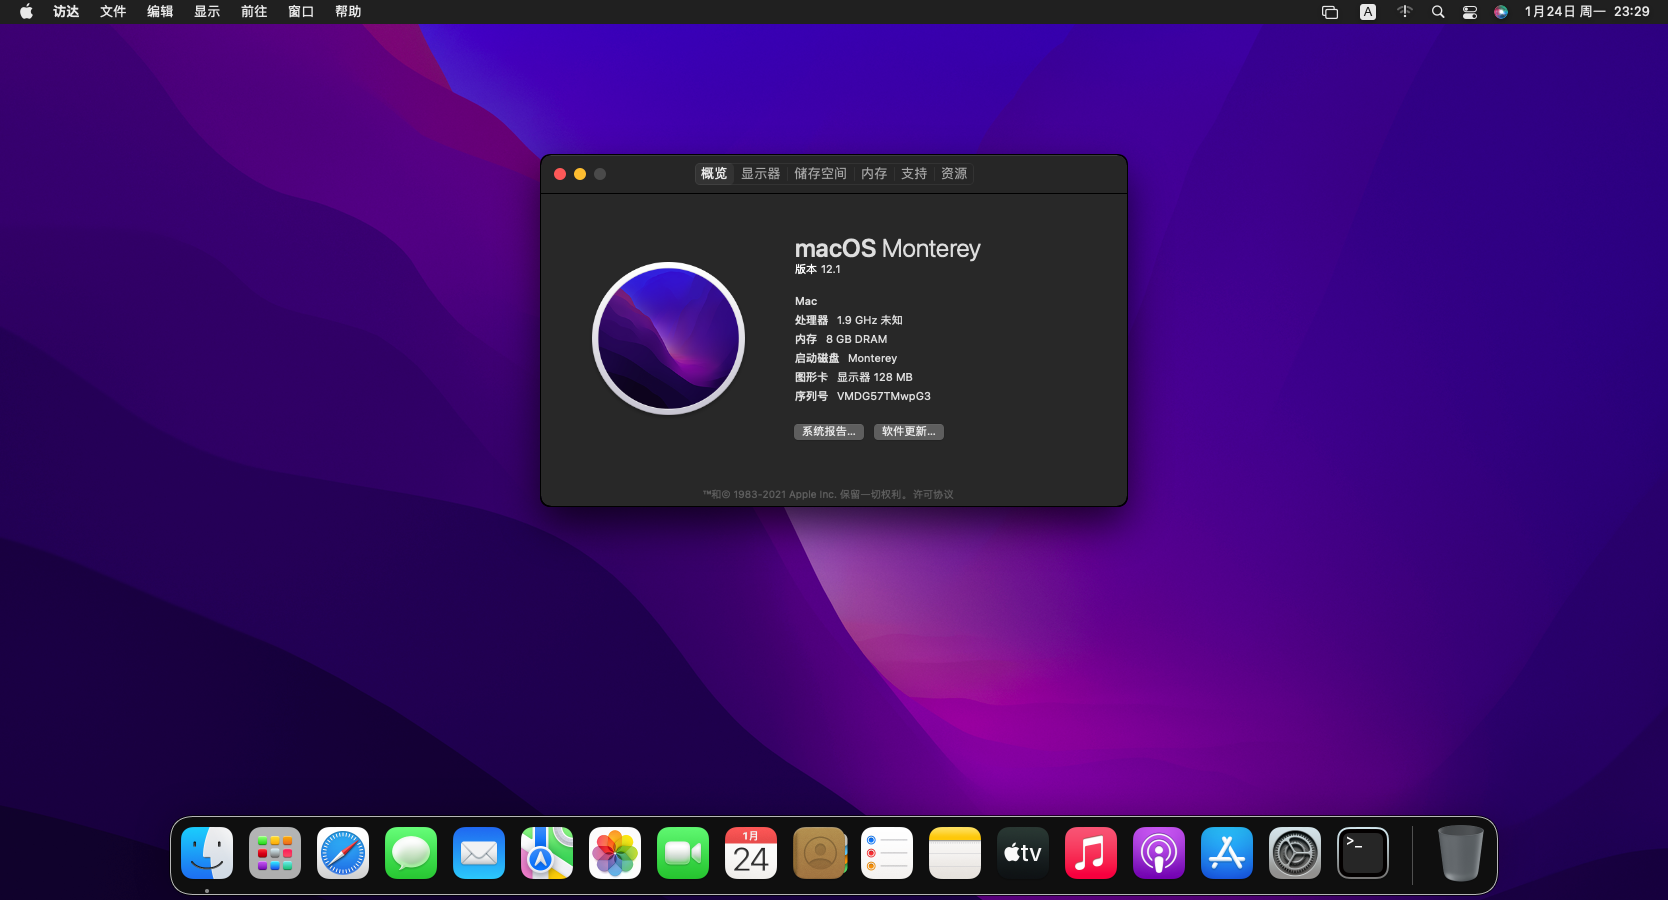Activate Siri from the menu bar
Viewport: 1668px width, 900px height.
(1501, 12)
